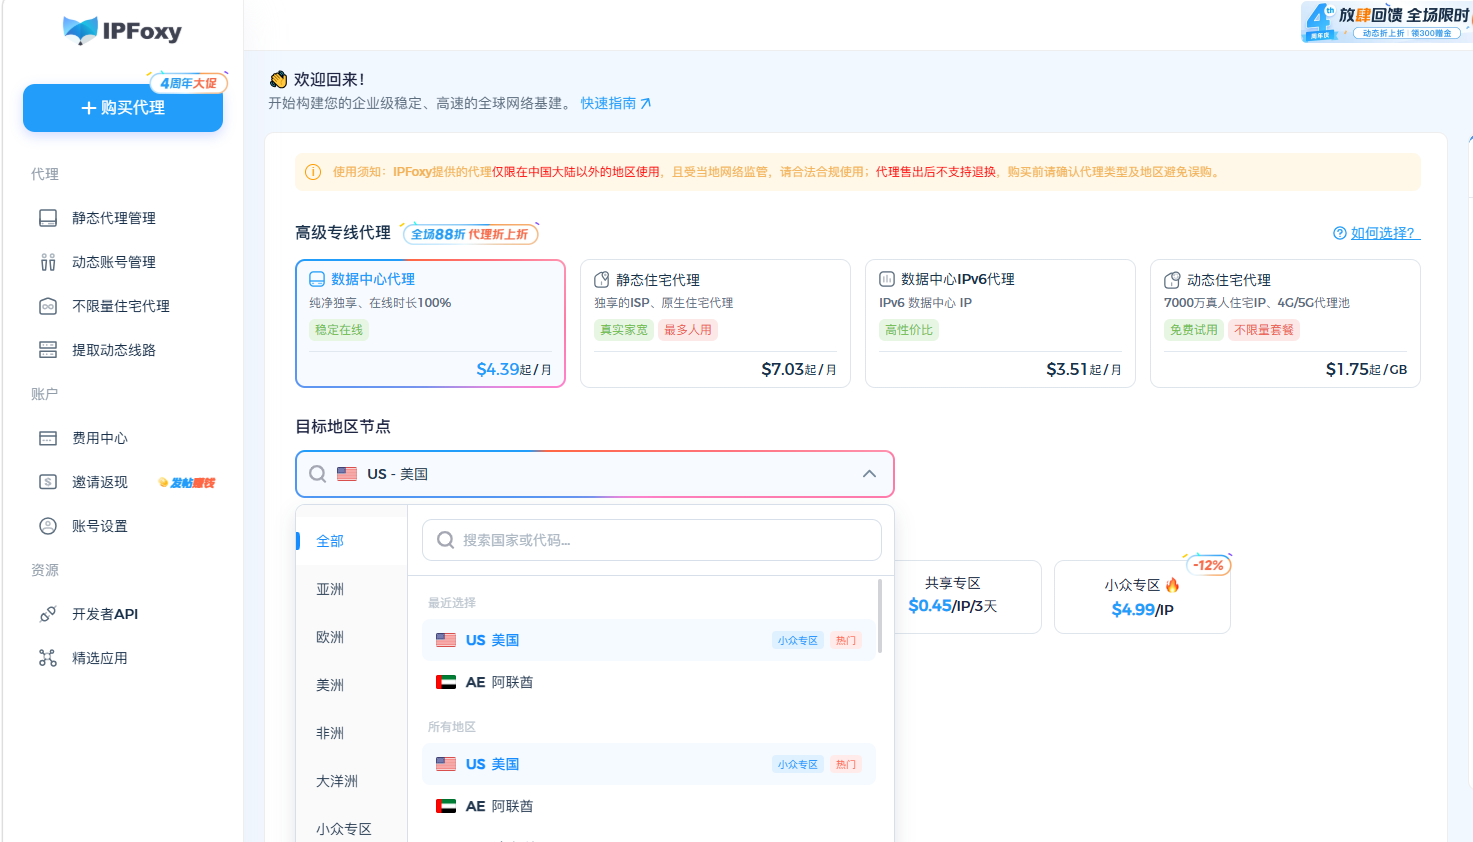Focus the country search field (搜索国家或代码)

[x=652, y=540]
